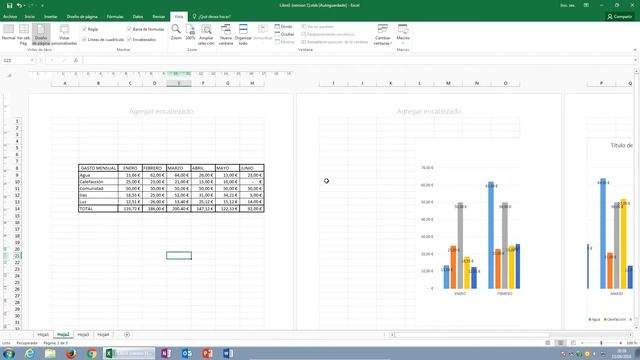Expand Cambiar ventanas dropdown
The height and width of the screenshot is (360, 640).
point(382,34)
